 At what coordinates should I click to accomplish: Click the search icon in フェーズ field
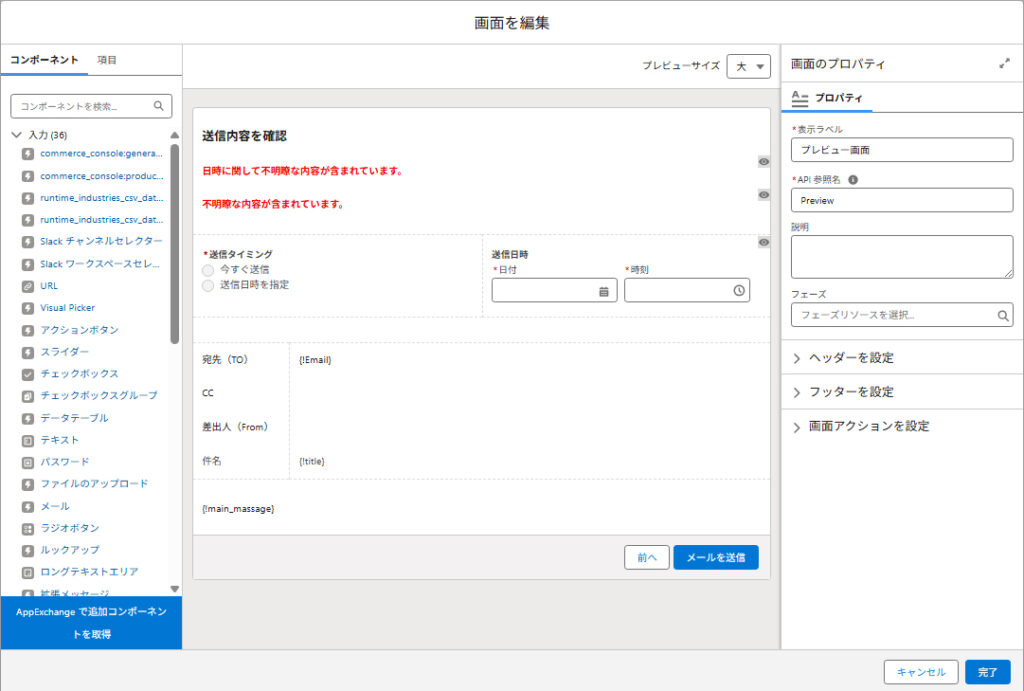(1003, 315)
